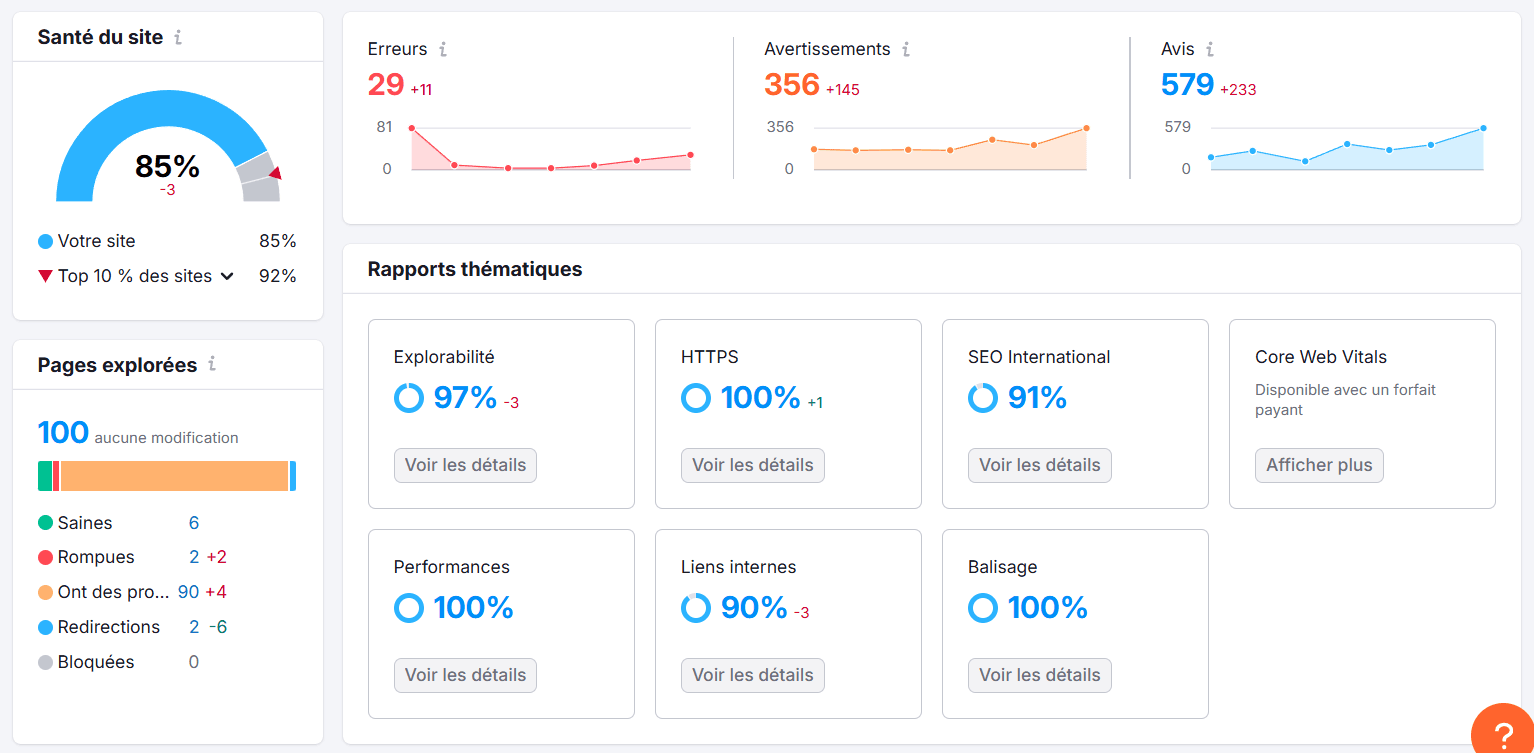Click the last point on Erreurs chart

coord(690,155)
